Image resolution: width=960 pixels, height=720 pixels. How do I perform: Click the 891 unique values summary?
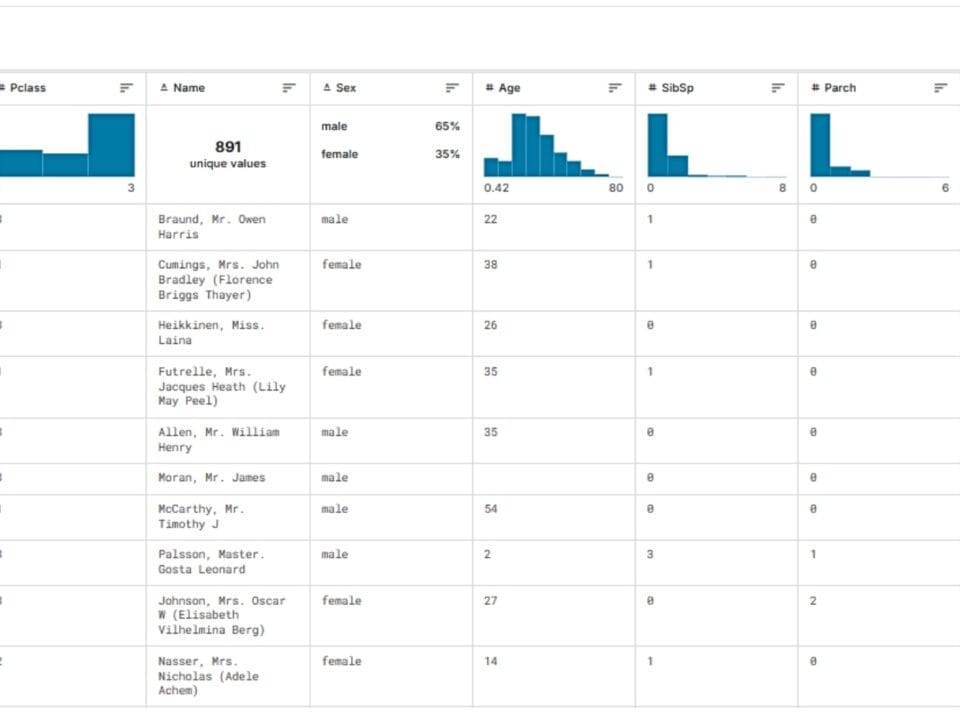228,154
